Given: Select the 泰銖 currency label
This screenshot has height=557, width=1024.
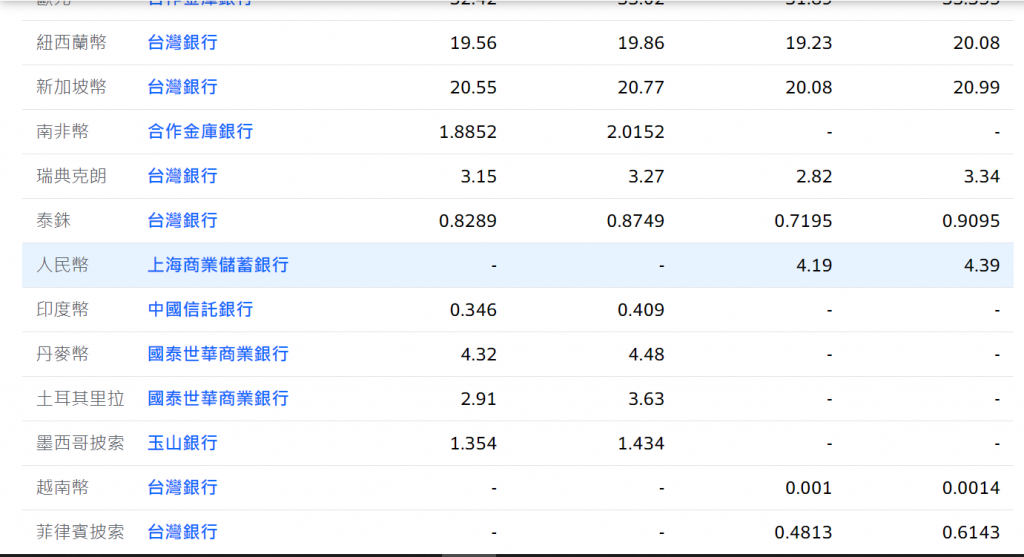Looking at the screenshot, I should pyautogui.click(x=54, y=220).
